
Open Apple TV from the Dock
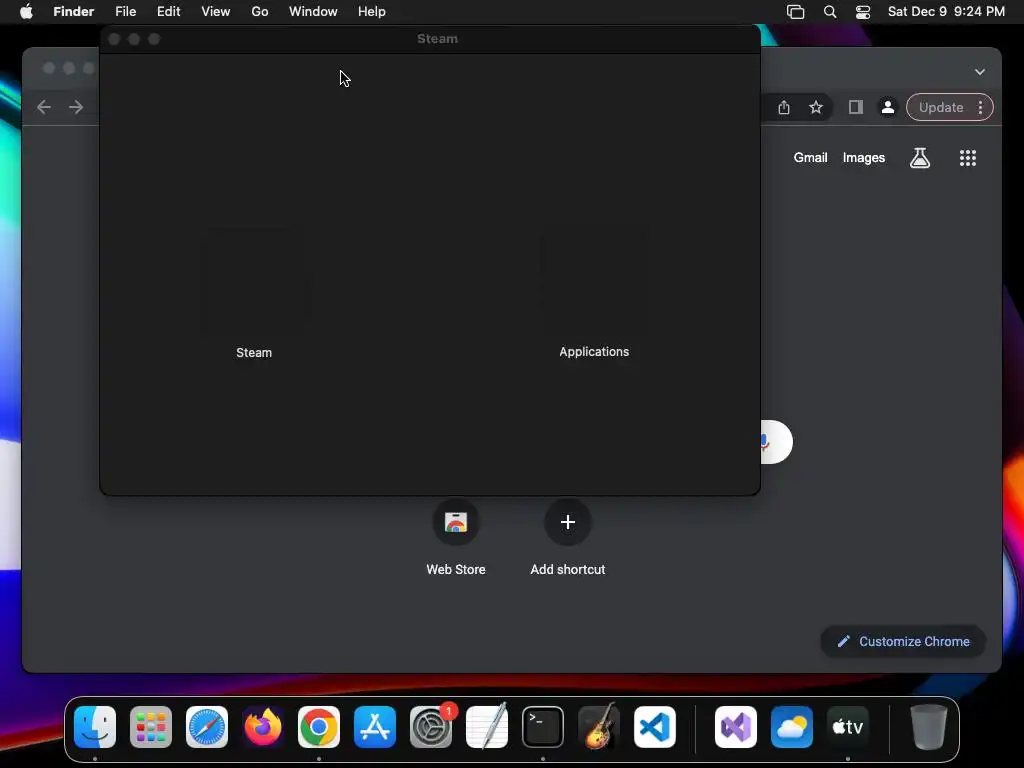click(848, 727)
